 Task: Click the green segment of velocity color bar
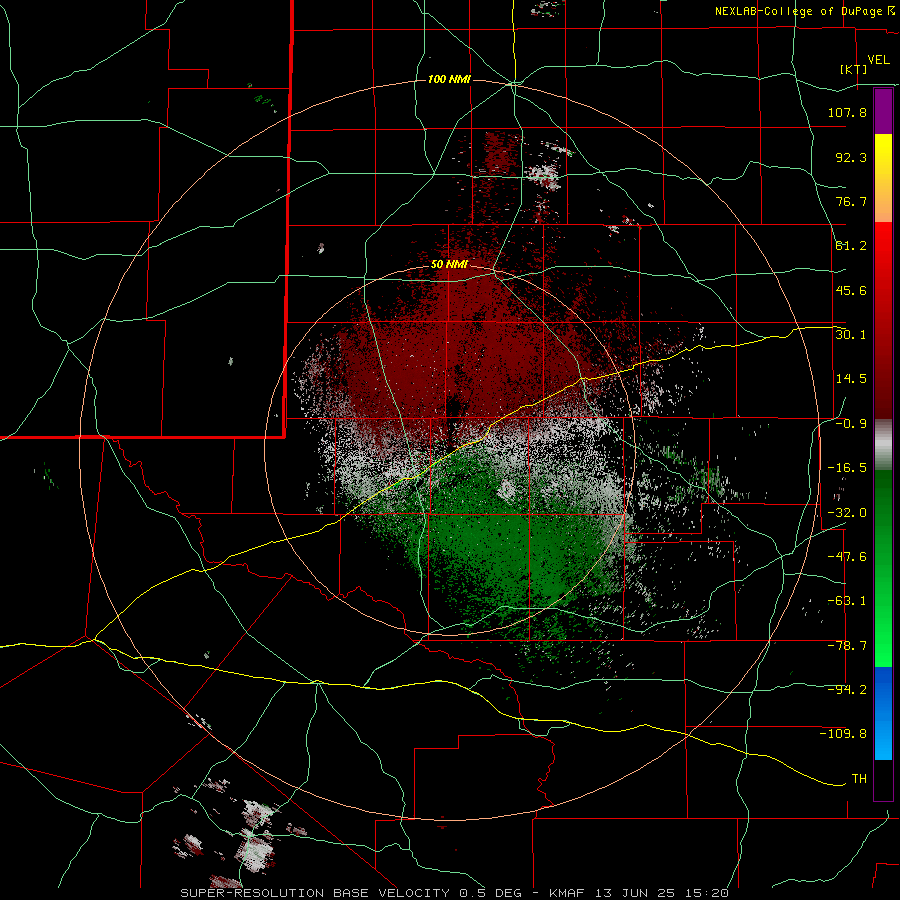coord(883,568)
